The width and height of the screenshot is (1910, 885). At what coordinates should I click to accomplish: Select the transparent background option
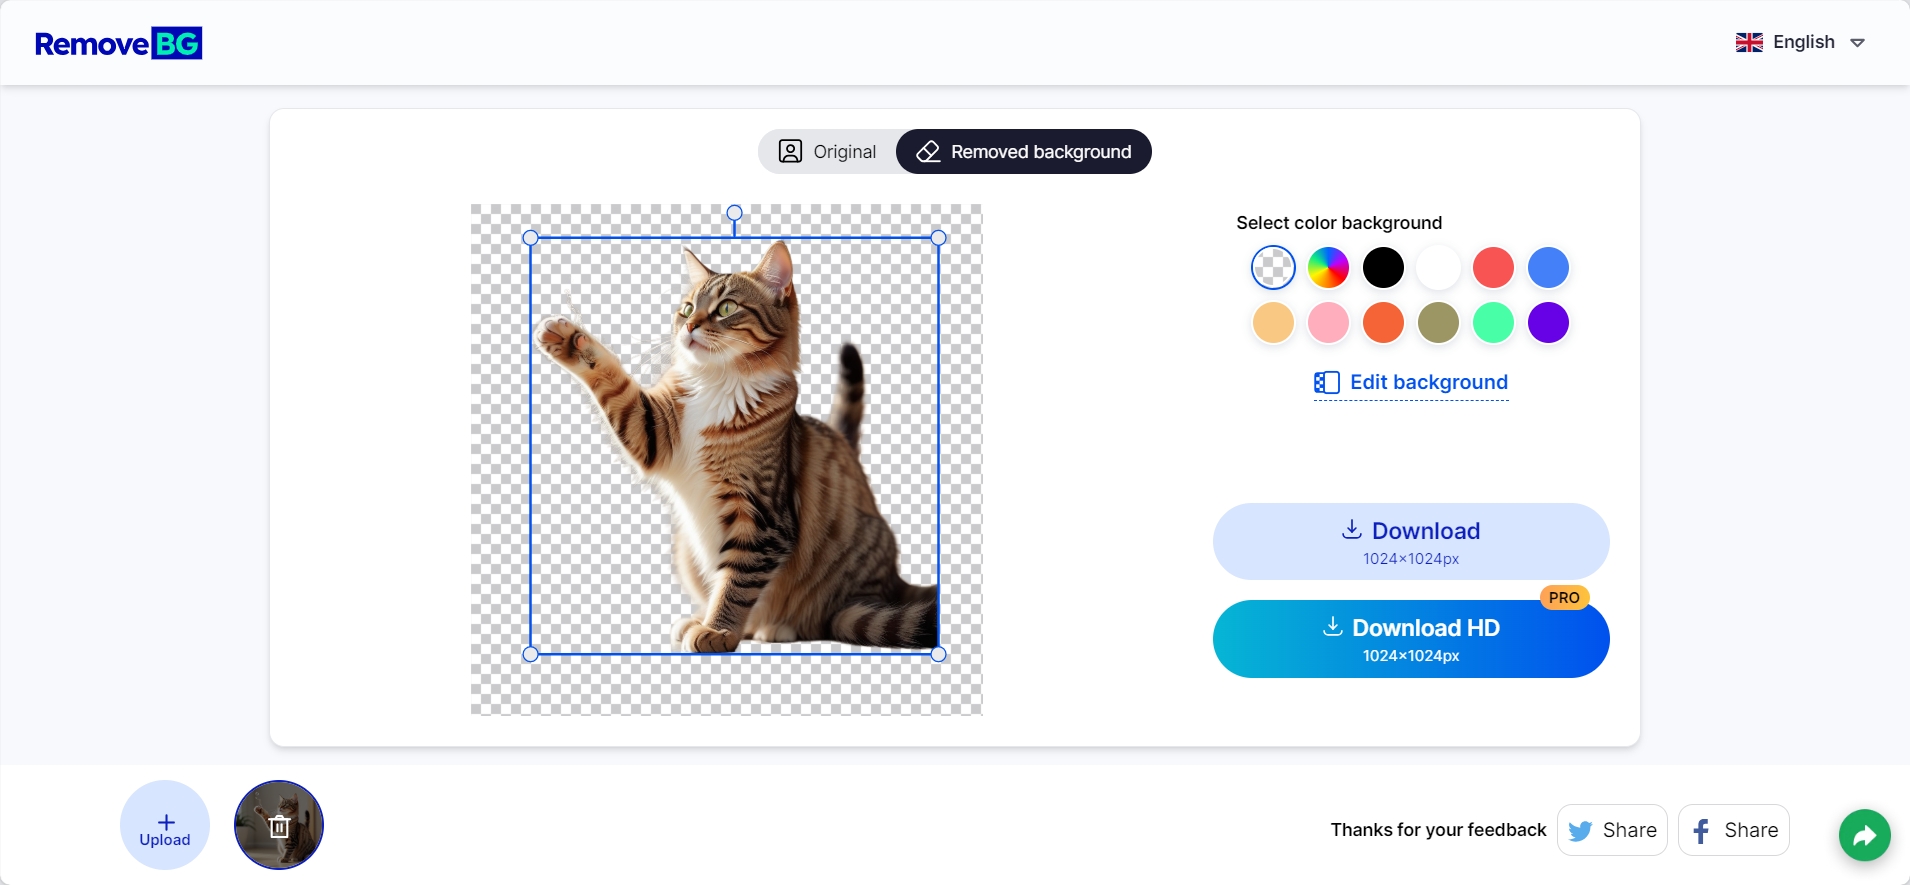point(1273,268)
